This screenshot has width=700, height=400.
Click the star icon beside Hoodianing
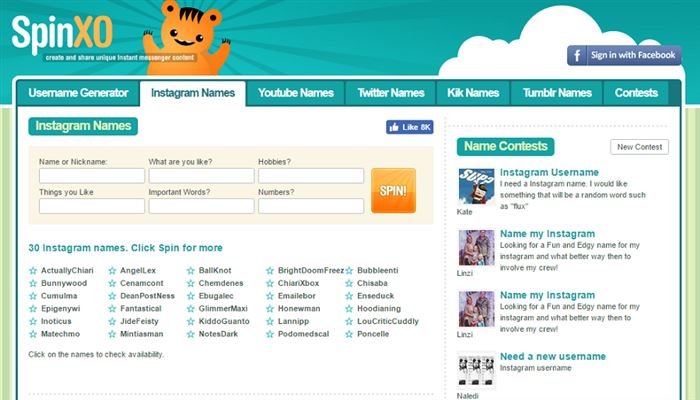(x=349, y=308)
